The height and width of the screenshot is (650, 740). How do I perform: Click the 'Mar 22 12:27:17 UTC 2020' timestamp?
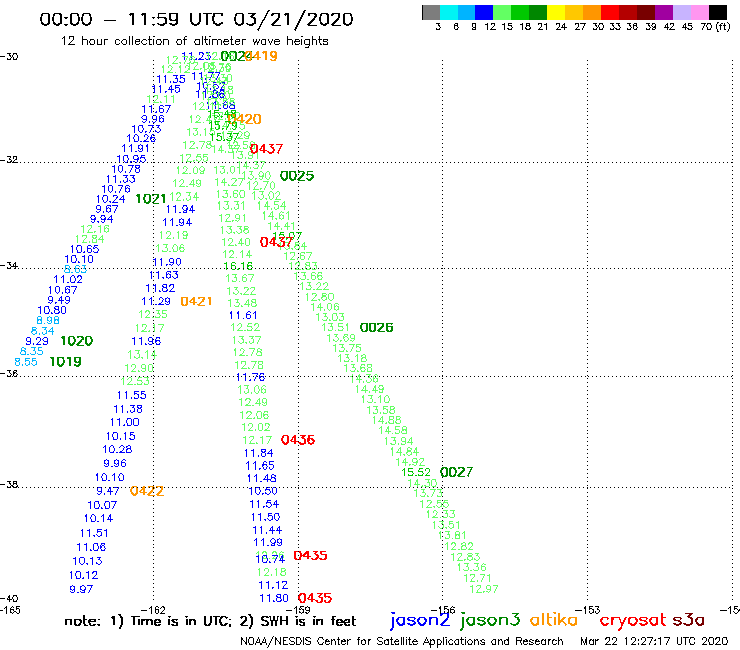click(x=654, y=642)
